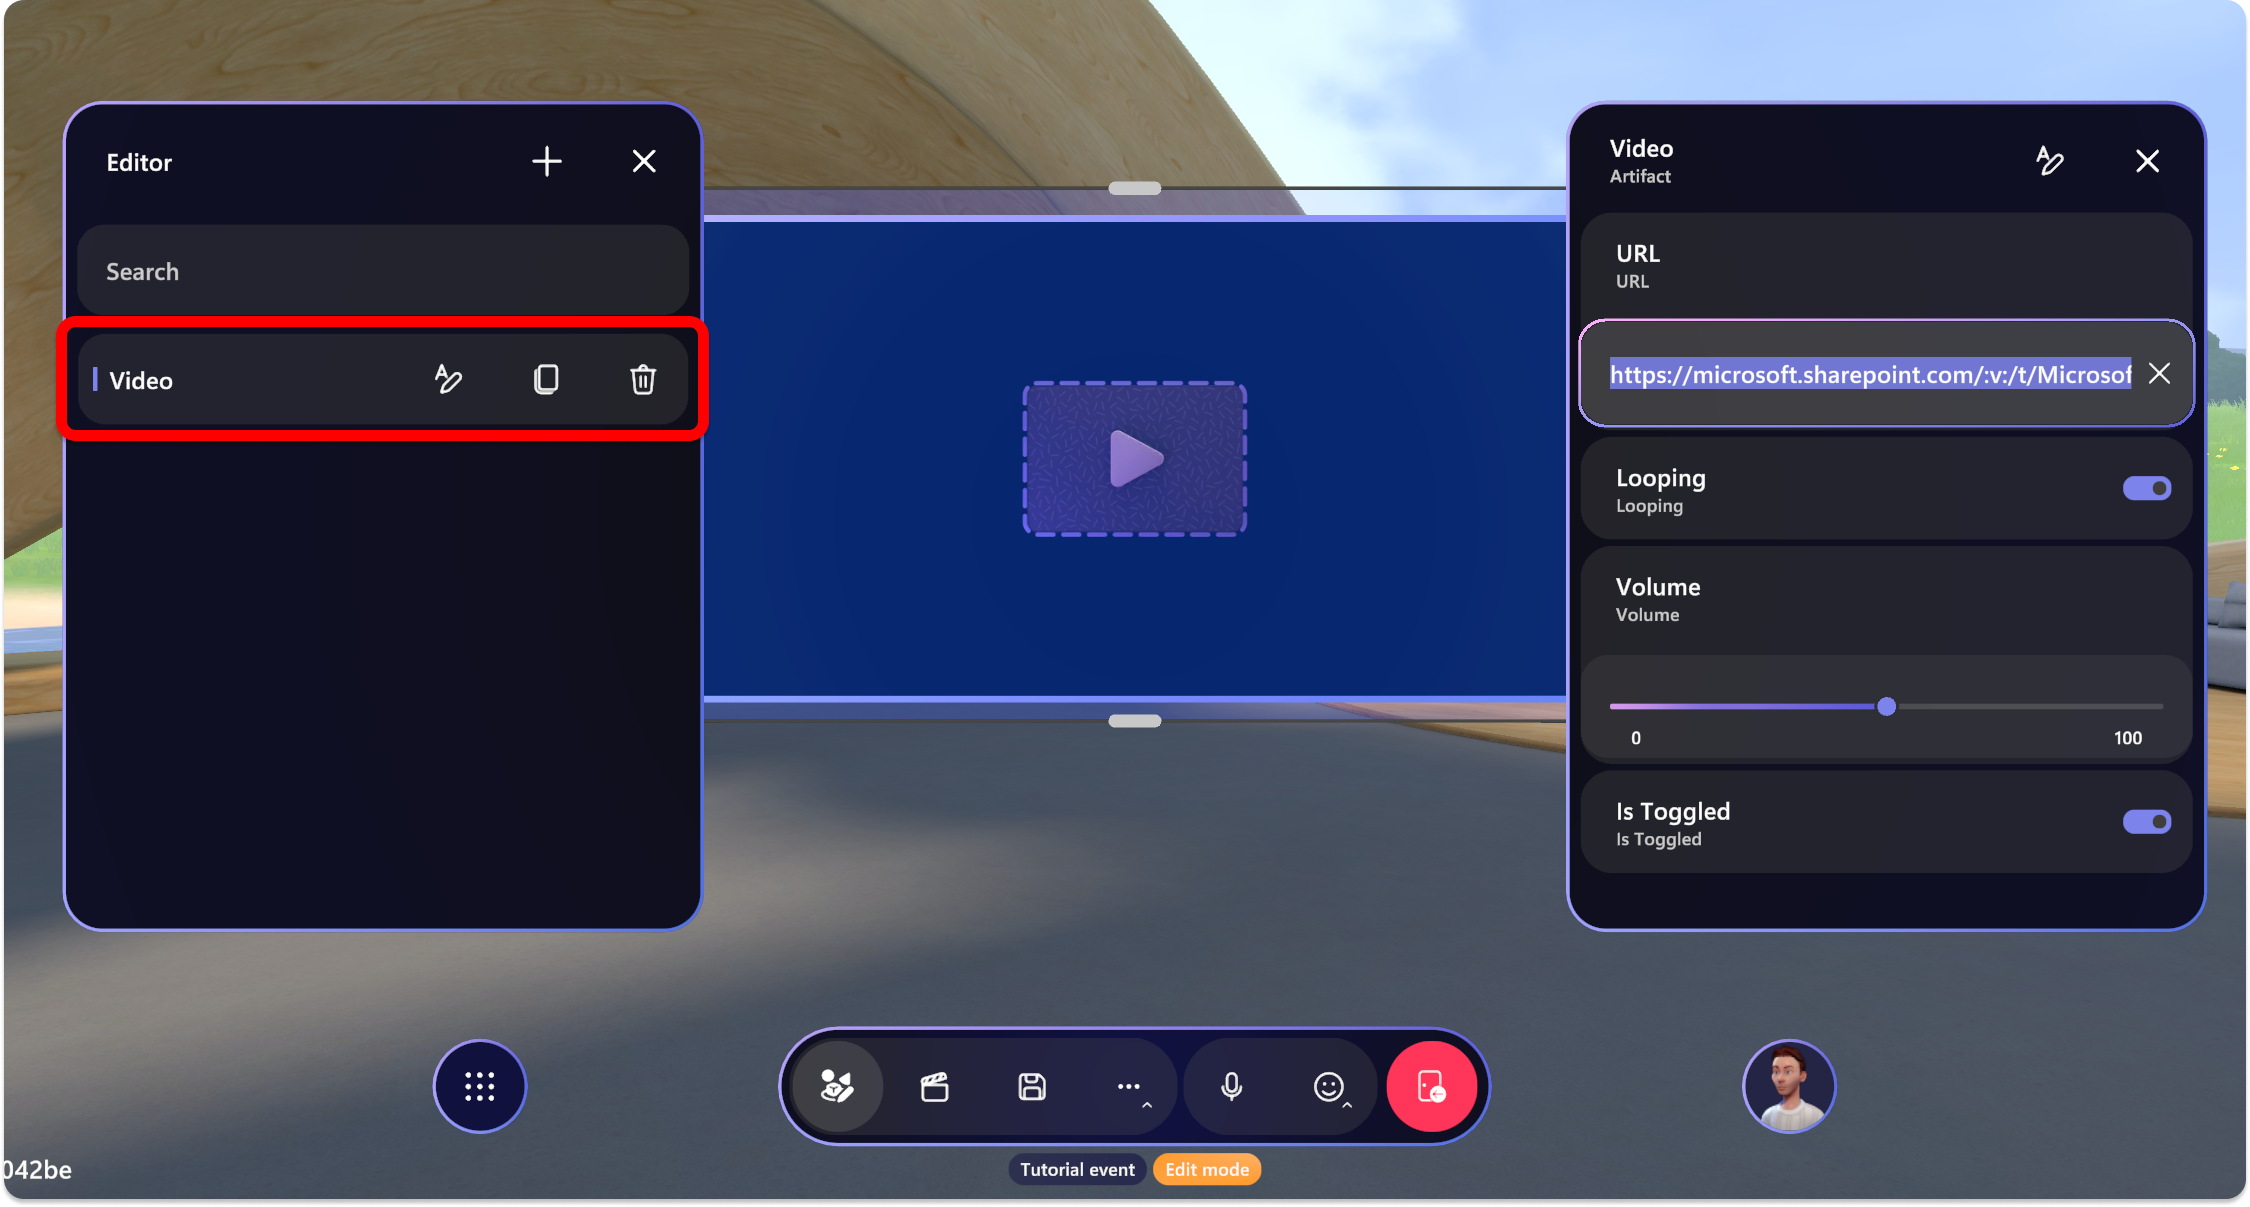The image size is (2250, 1207).
Task: Select Tutorial event label at bottom bar
Action: (1074, 1168)
